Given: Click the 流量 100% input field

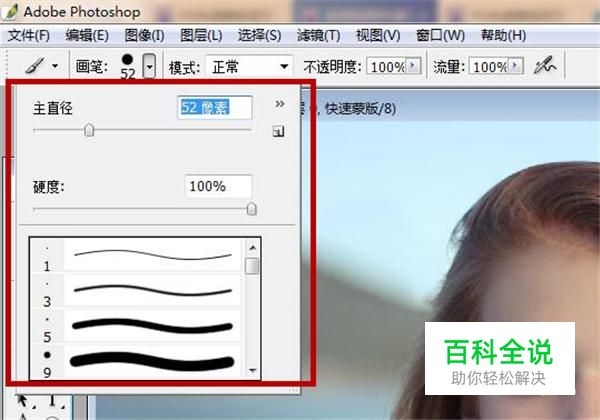Looking at the screenshot, I should pos(490,67).
